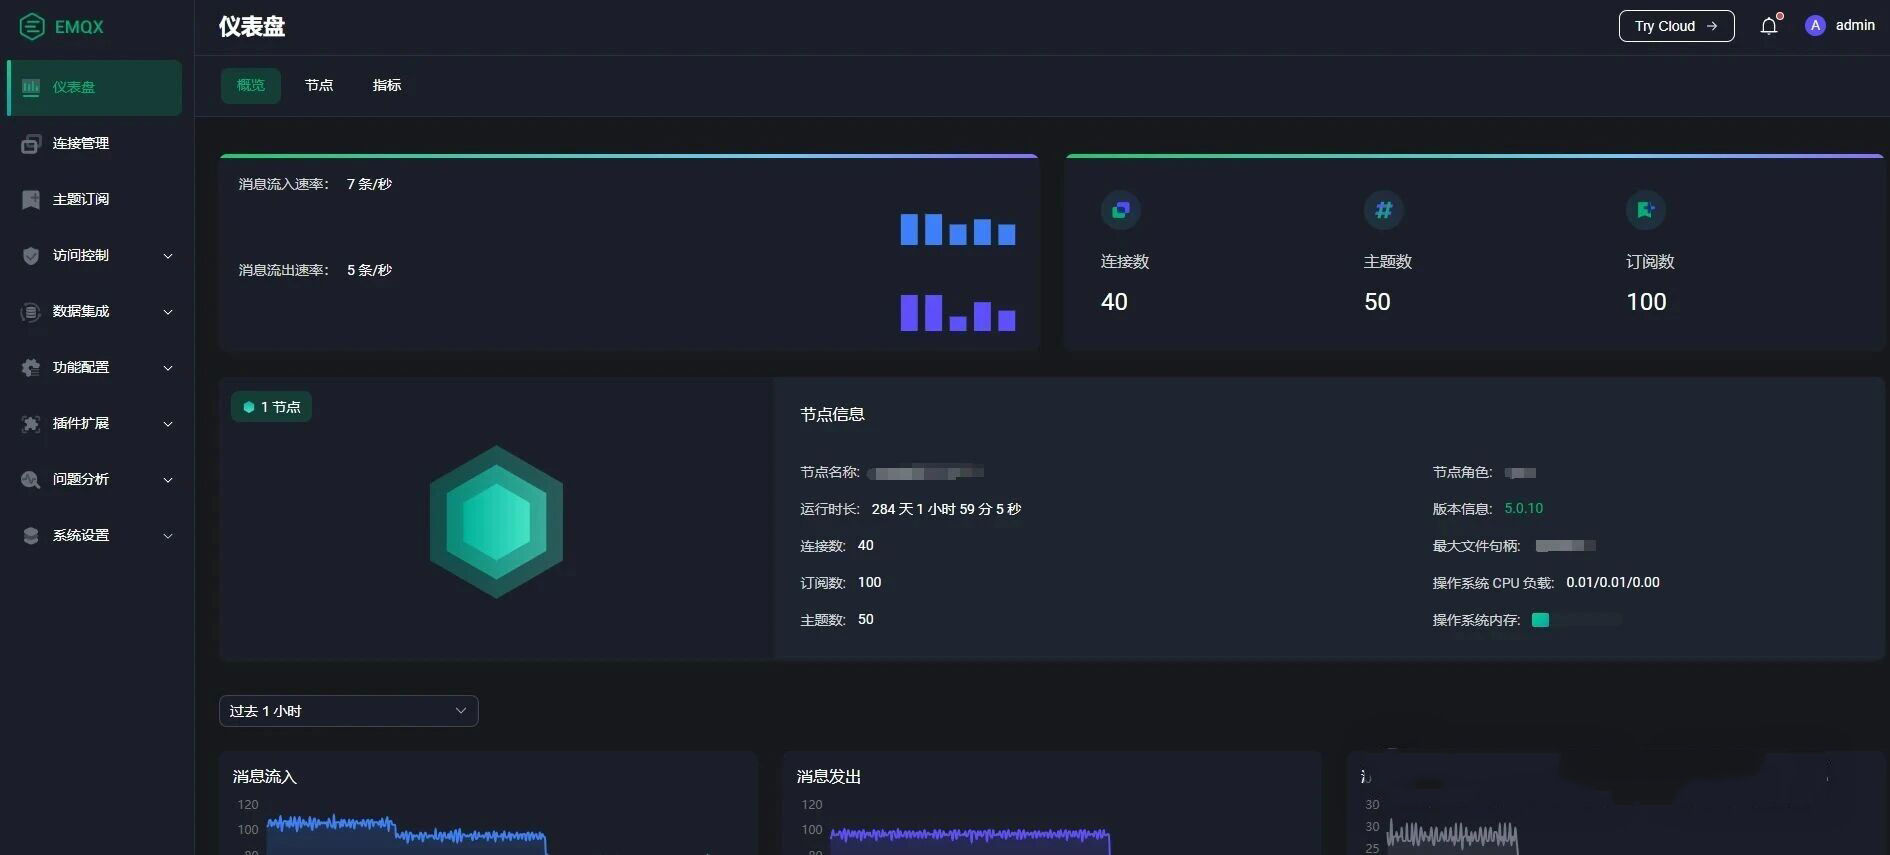The height and width of the screenshot is (855, 1890).
Task: Click the uptime value 284 天 1 小时
Action: click(x=946, y=509)
